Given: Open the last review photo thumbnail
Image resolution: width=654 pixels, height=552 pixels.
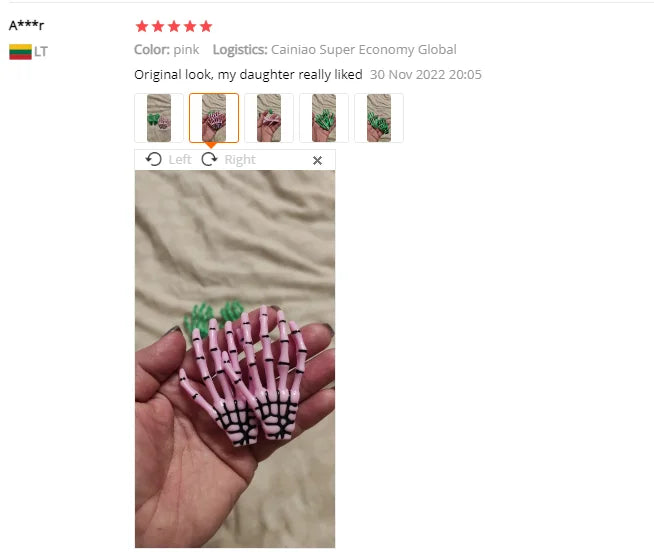Looking at the screenshot, I should click(379, 118).
